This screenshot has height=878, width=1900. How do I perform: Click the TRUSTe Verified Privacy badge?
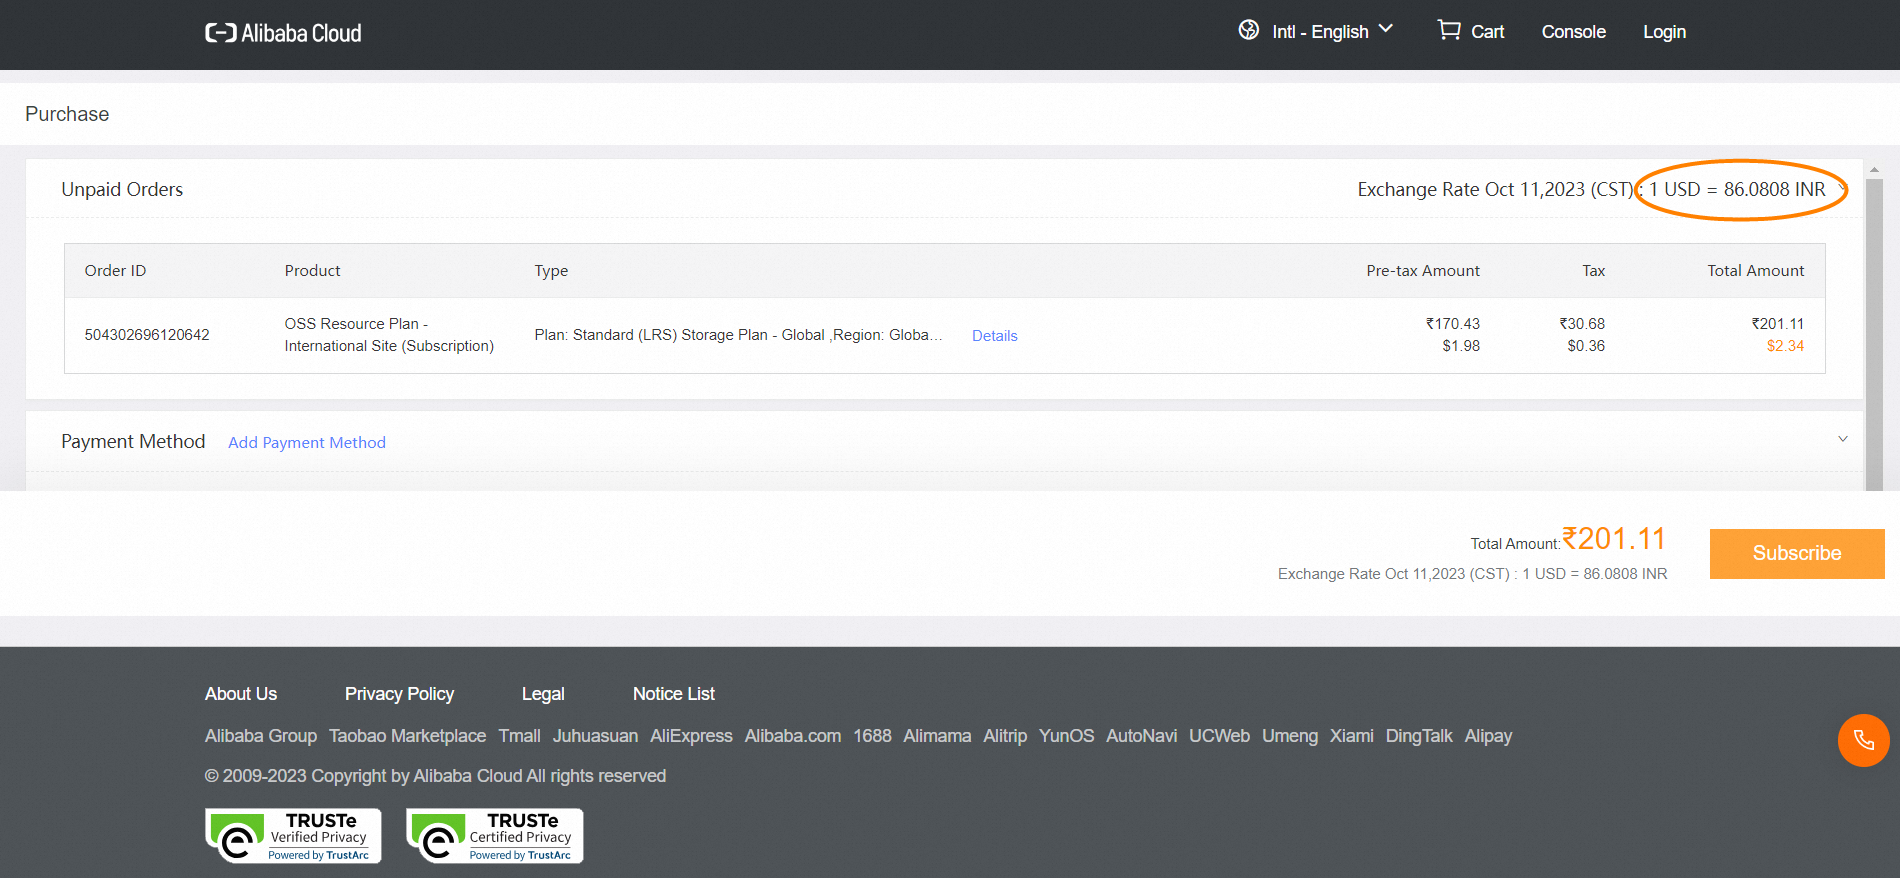293,835
